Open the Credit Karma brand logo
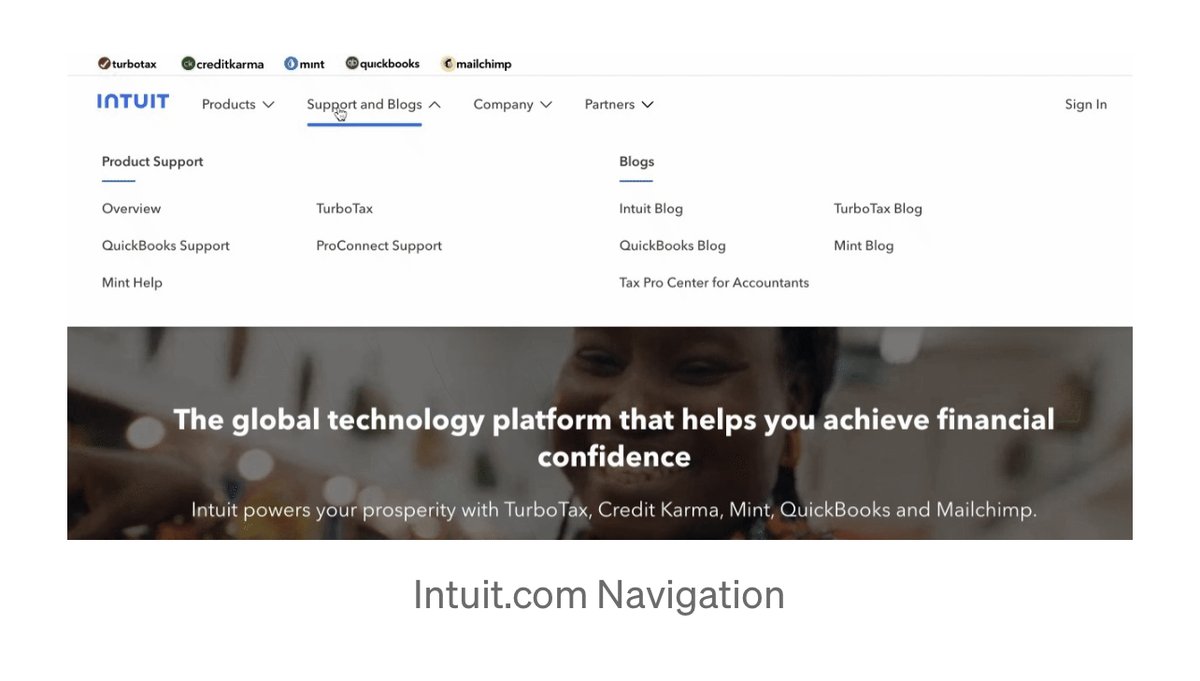Screen dimensions: 1200x681 (x=222, y=64)
